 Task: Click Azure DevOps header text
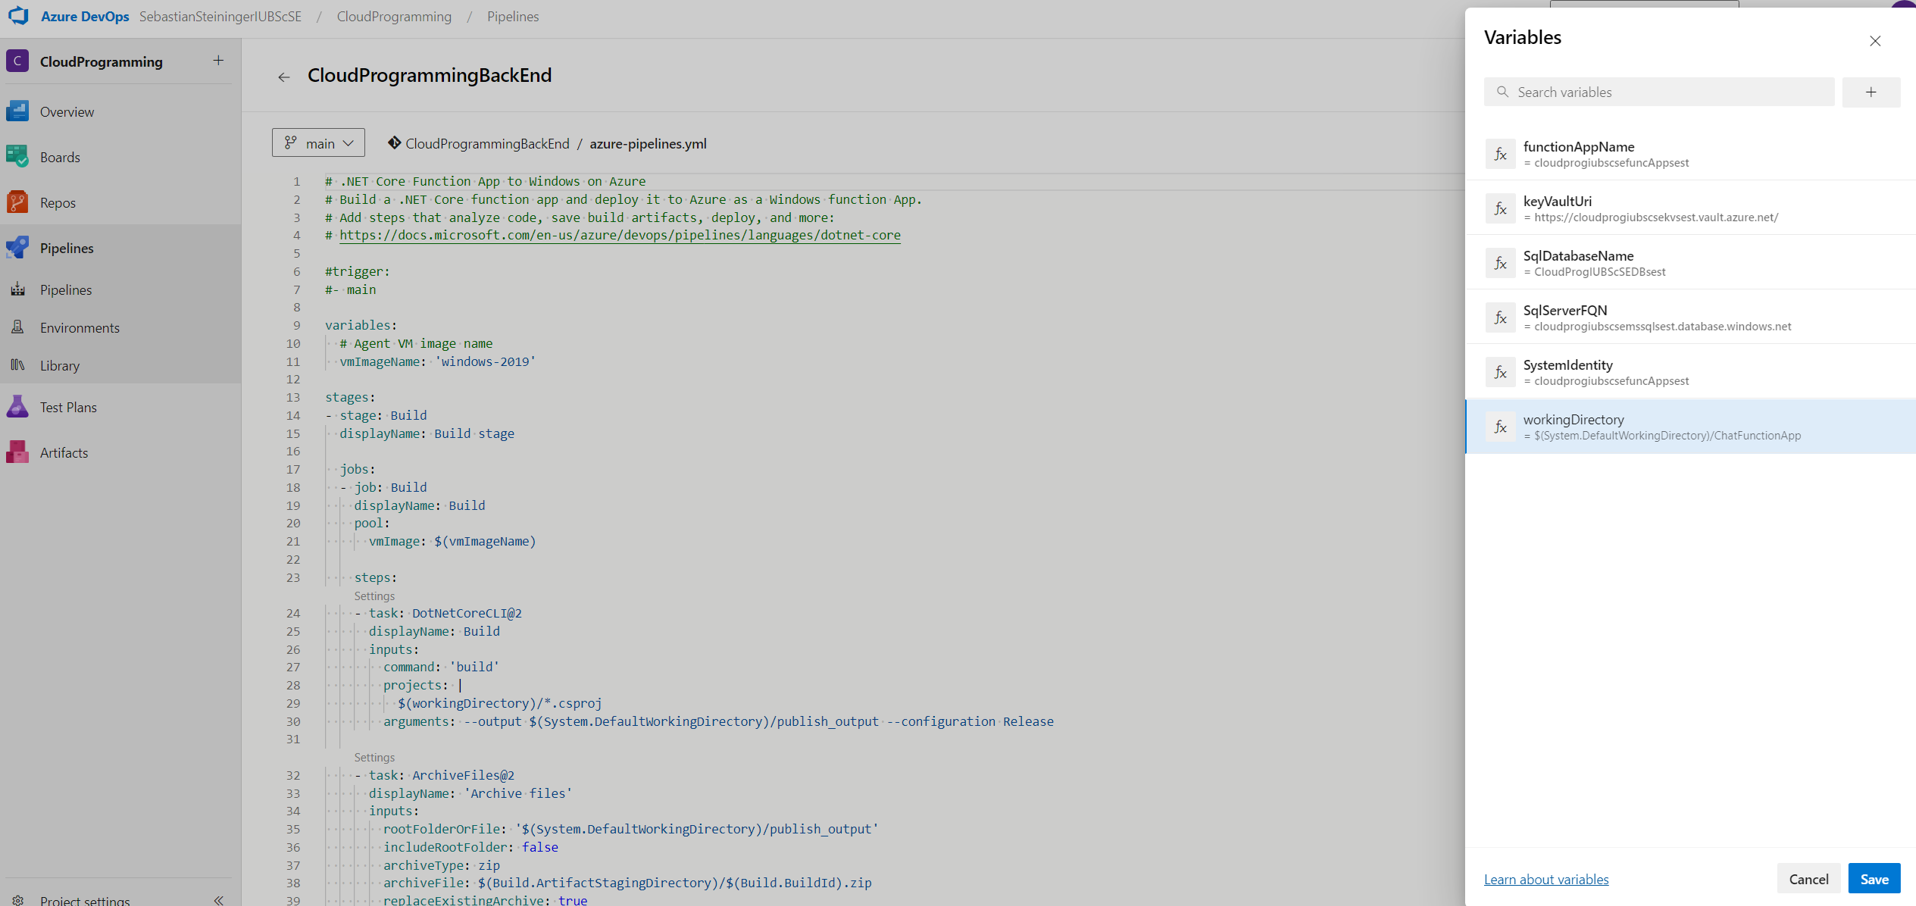85,16
